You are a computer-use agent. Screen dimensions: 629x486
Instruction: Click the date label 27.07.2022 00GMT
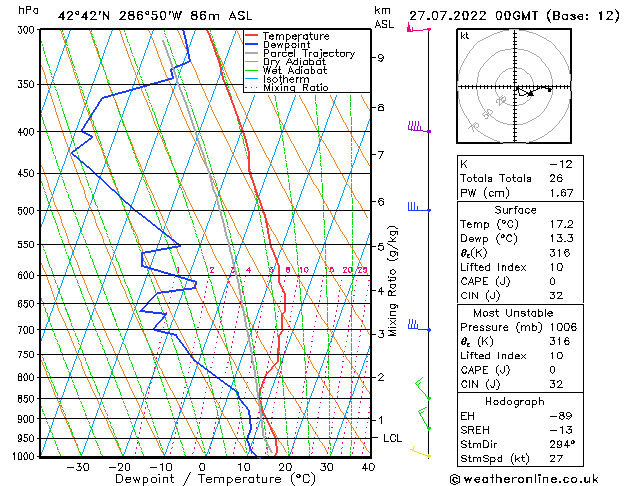473,16
